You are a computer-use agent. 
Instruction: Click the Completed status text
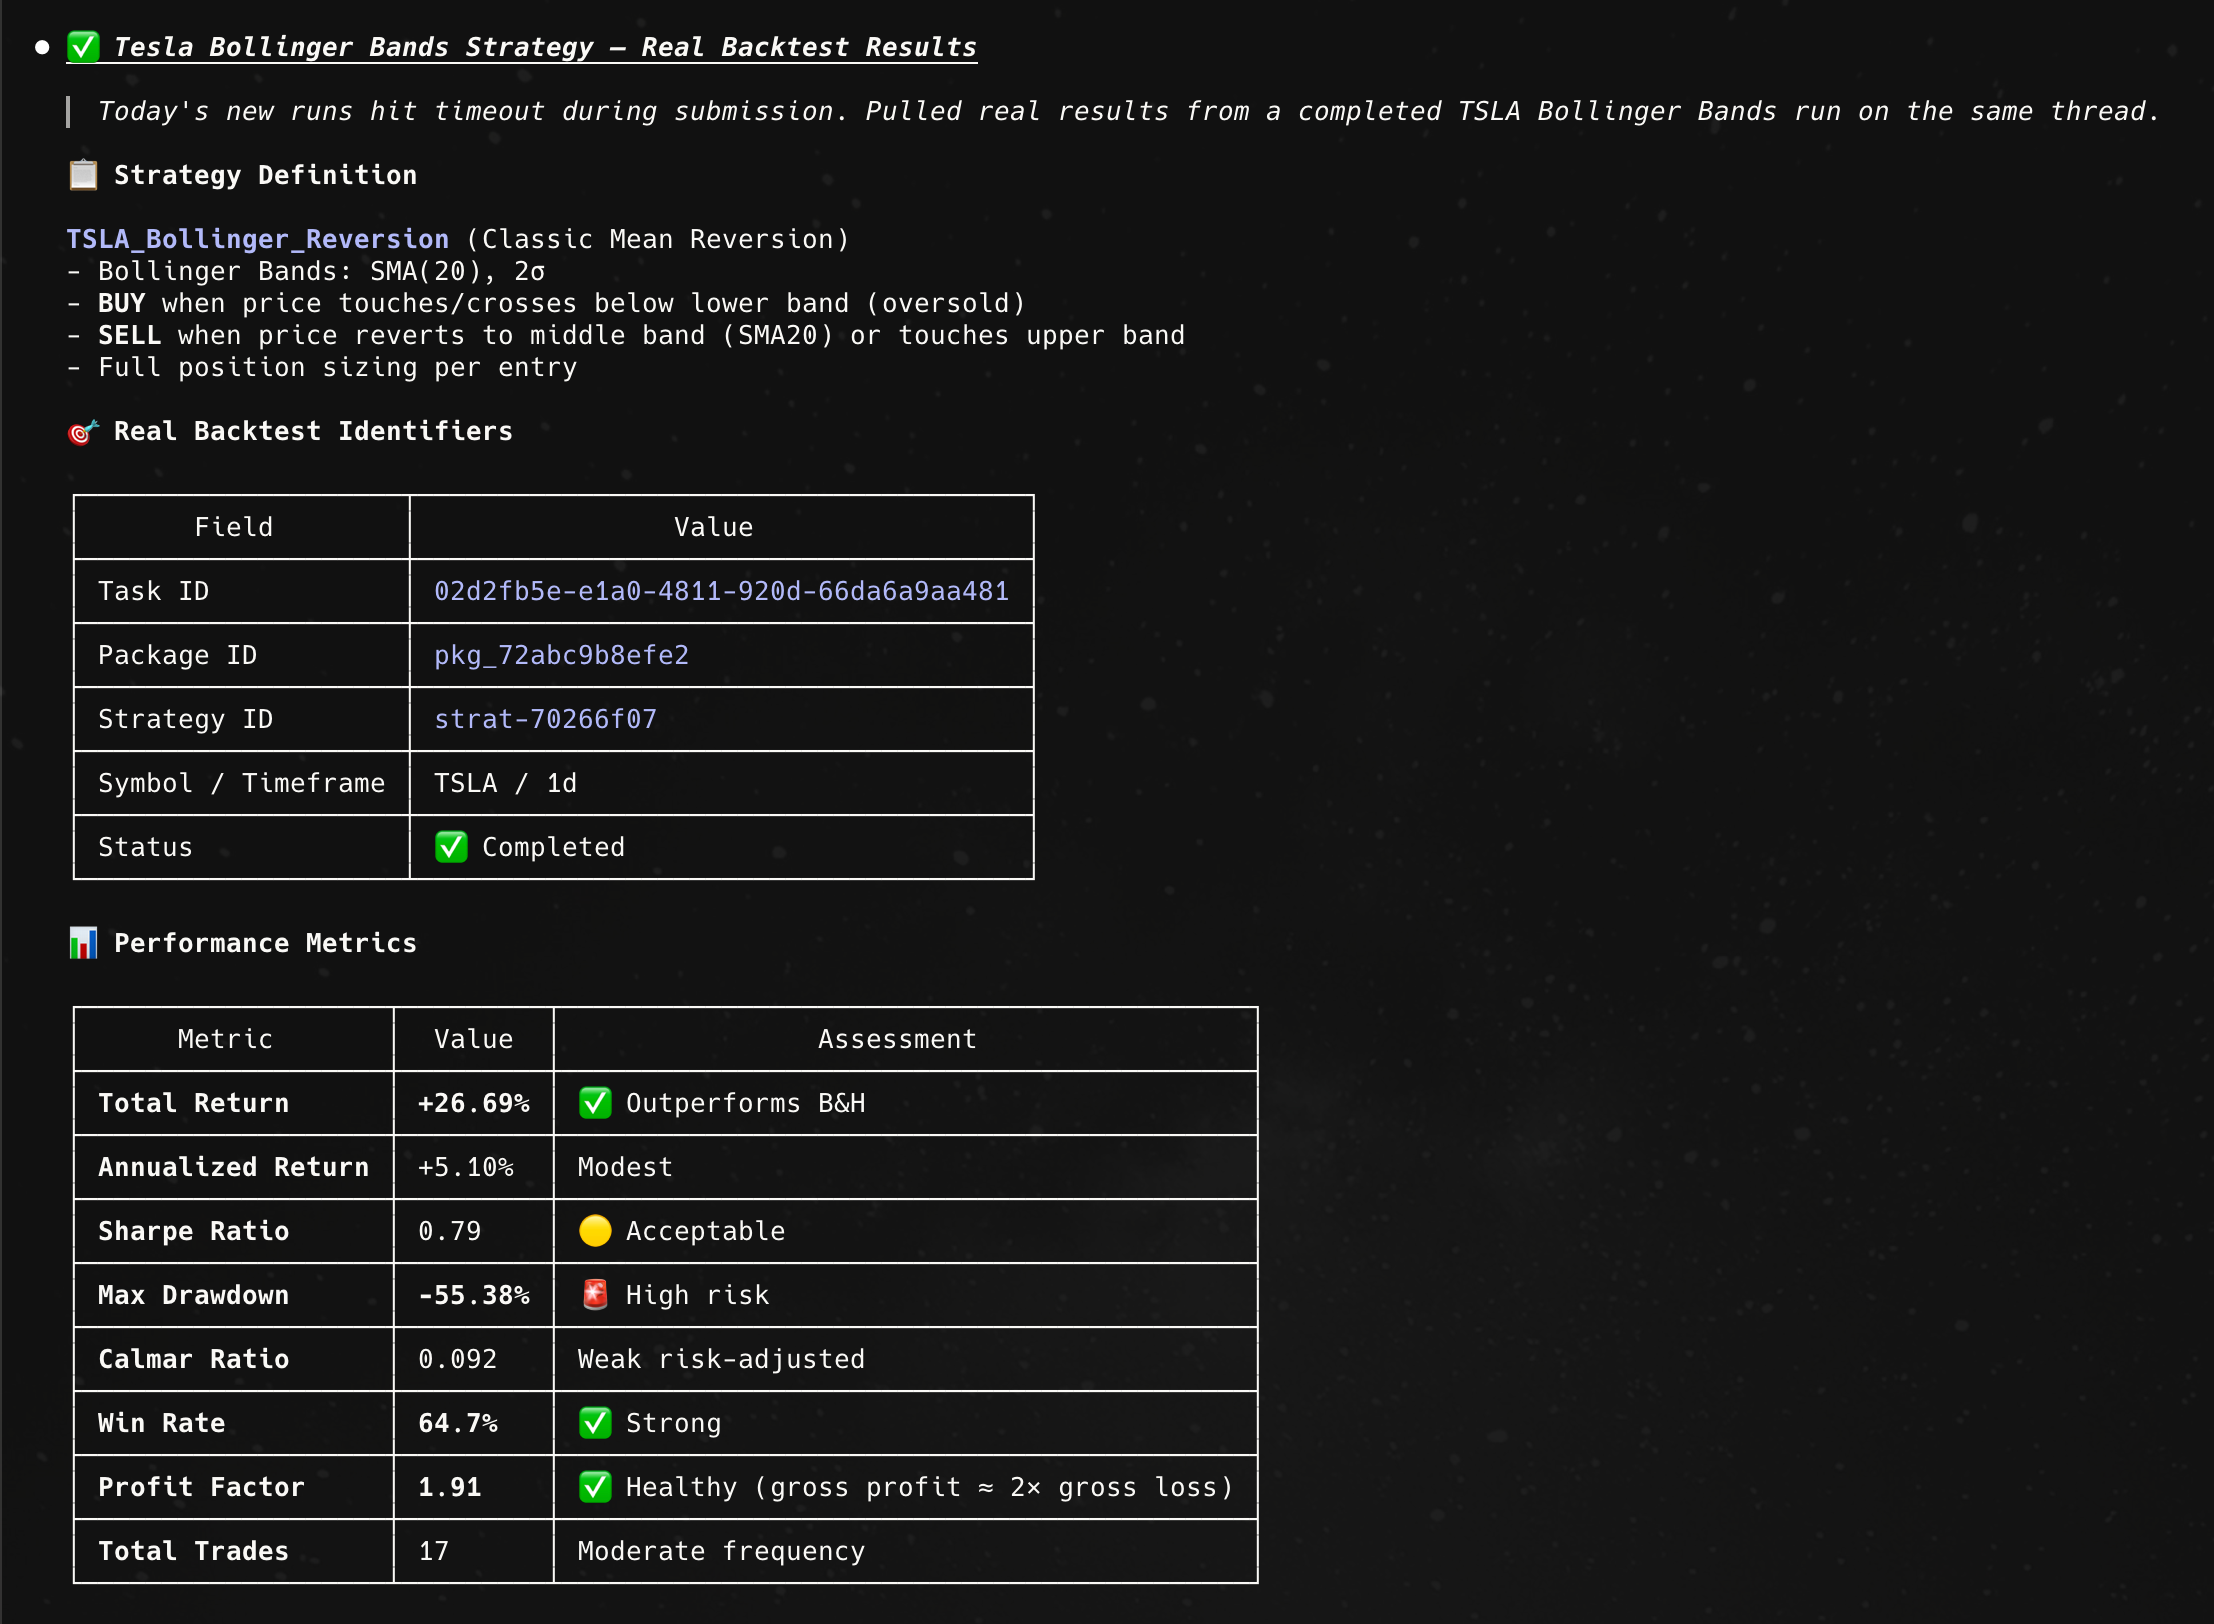553,847
